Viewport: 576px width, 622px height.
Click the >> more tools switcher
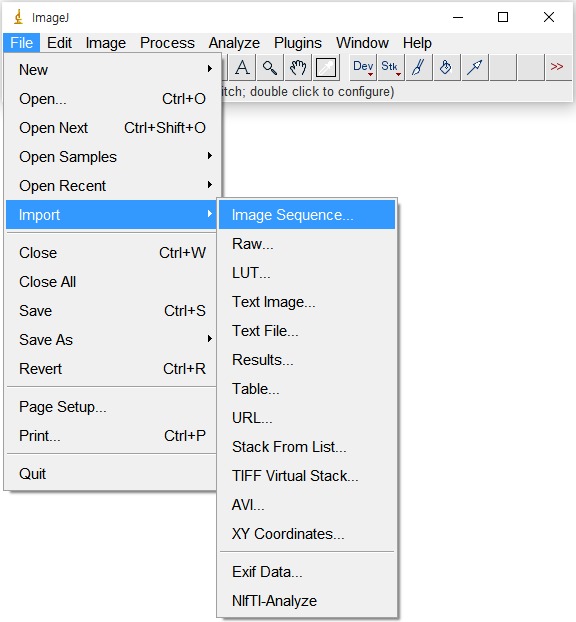(x=557, y=67)
